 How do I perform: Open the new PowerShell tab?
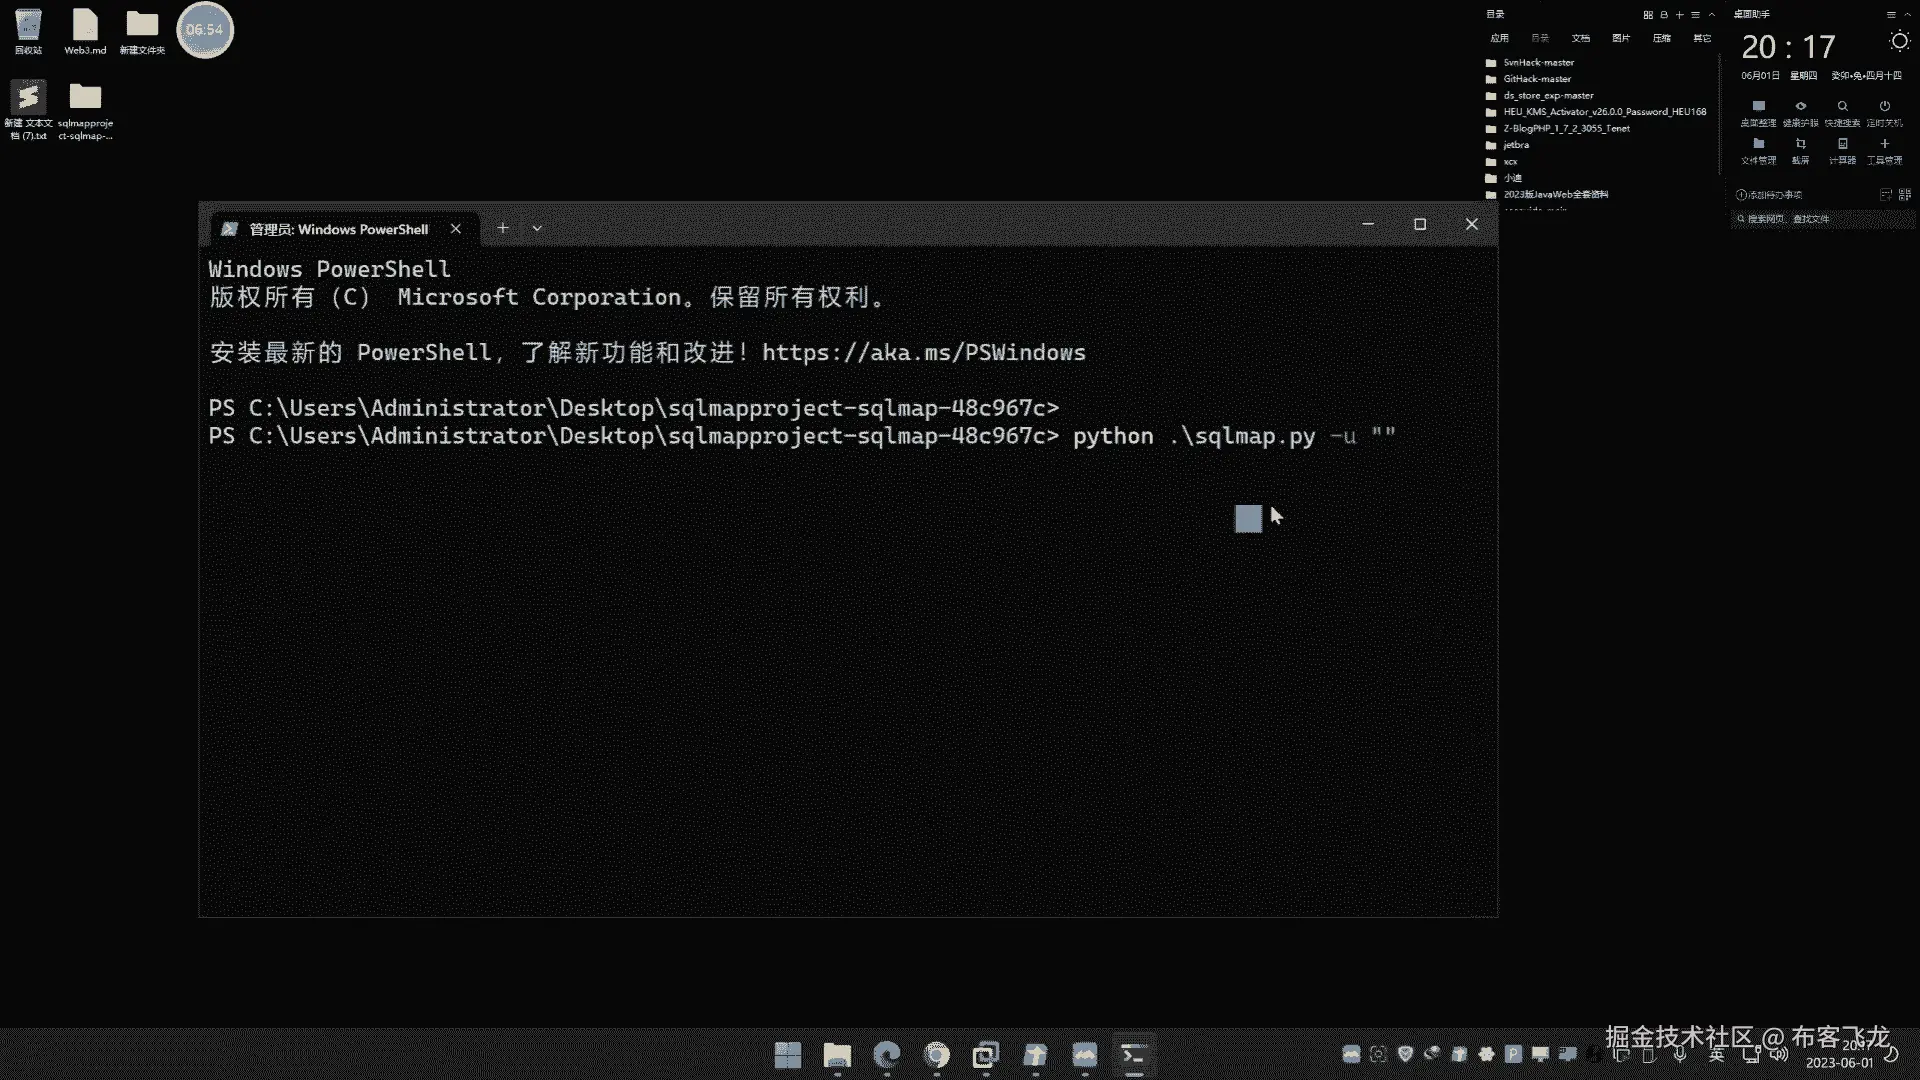pyautogui.click(x=503, y=228)
